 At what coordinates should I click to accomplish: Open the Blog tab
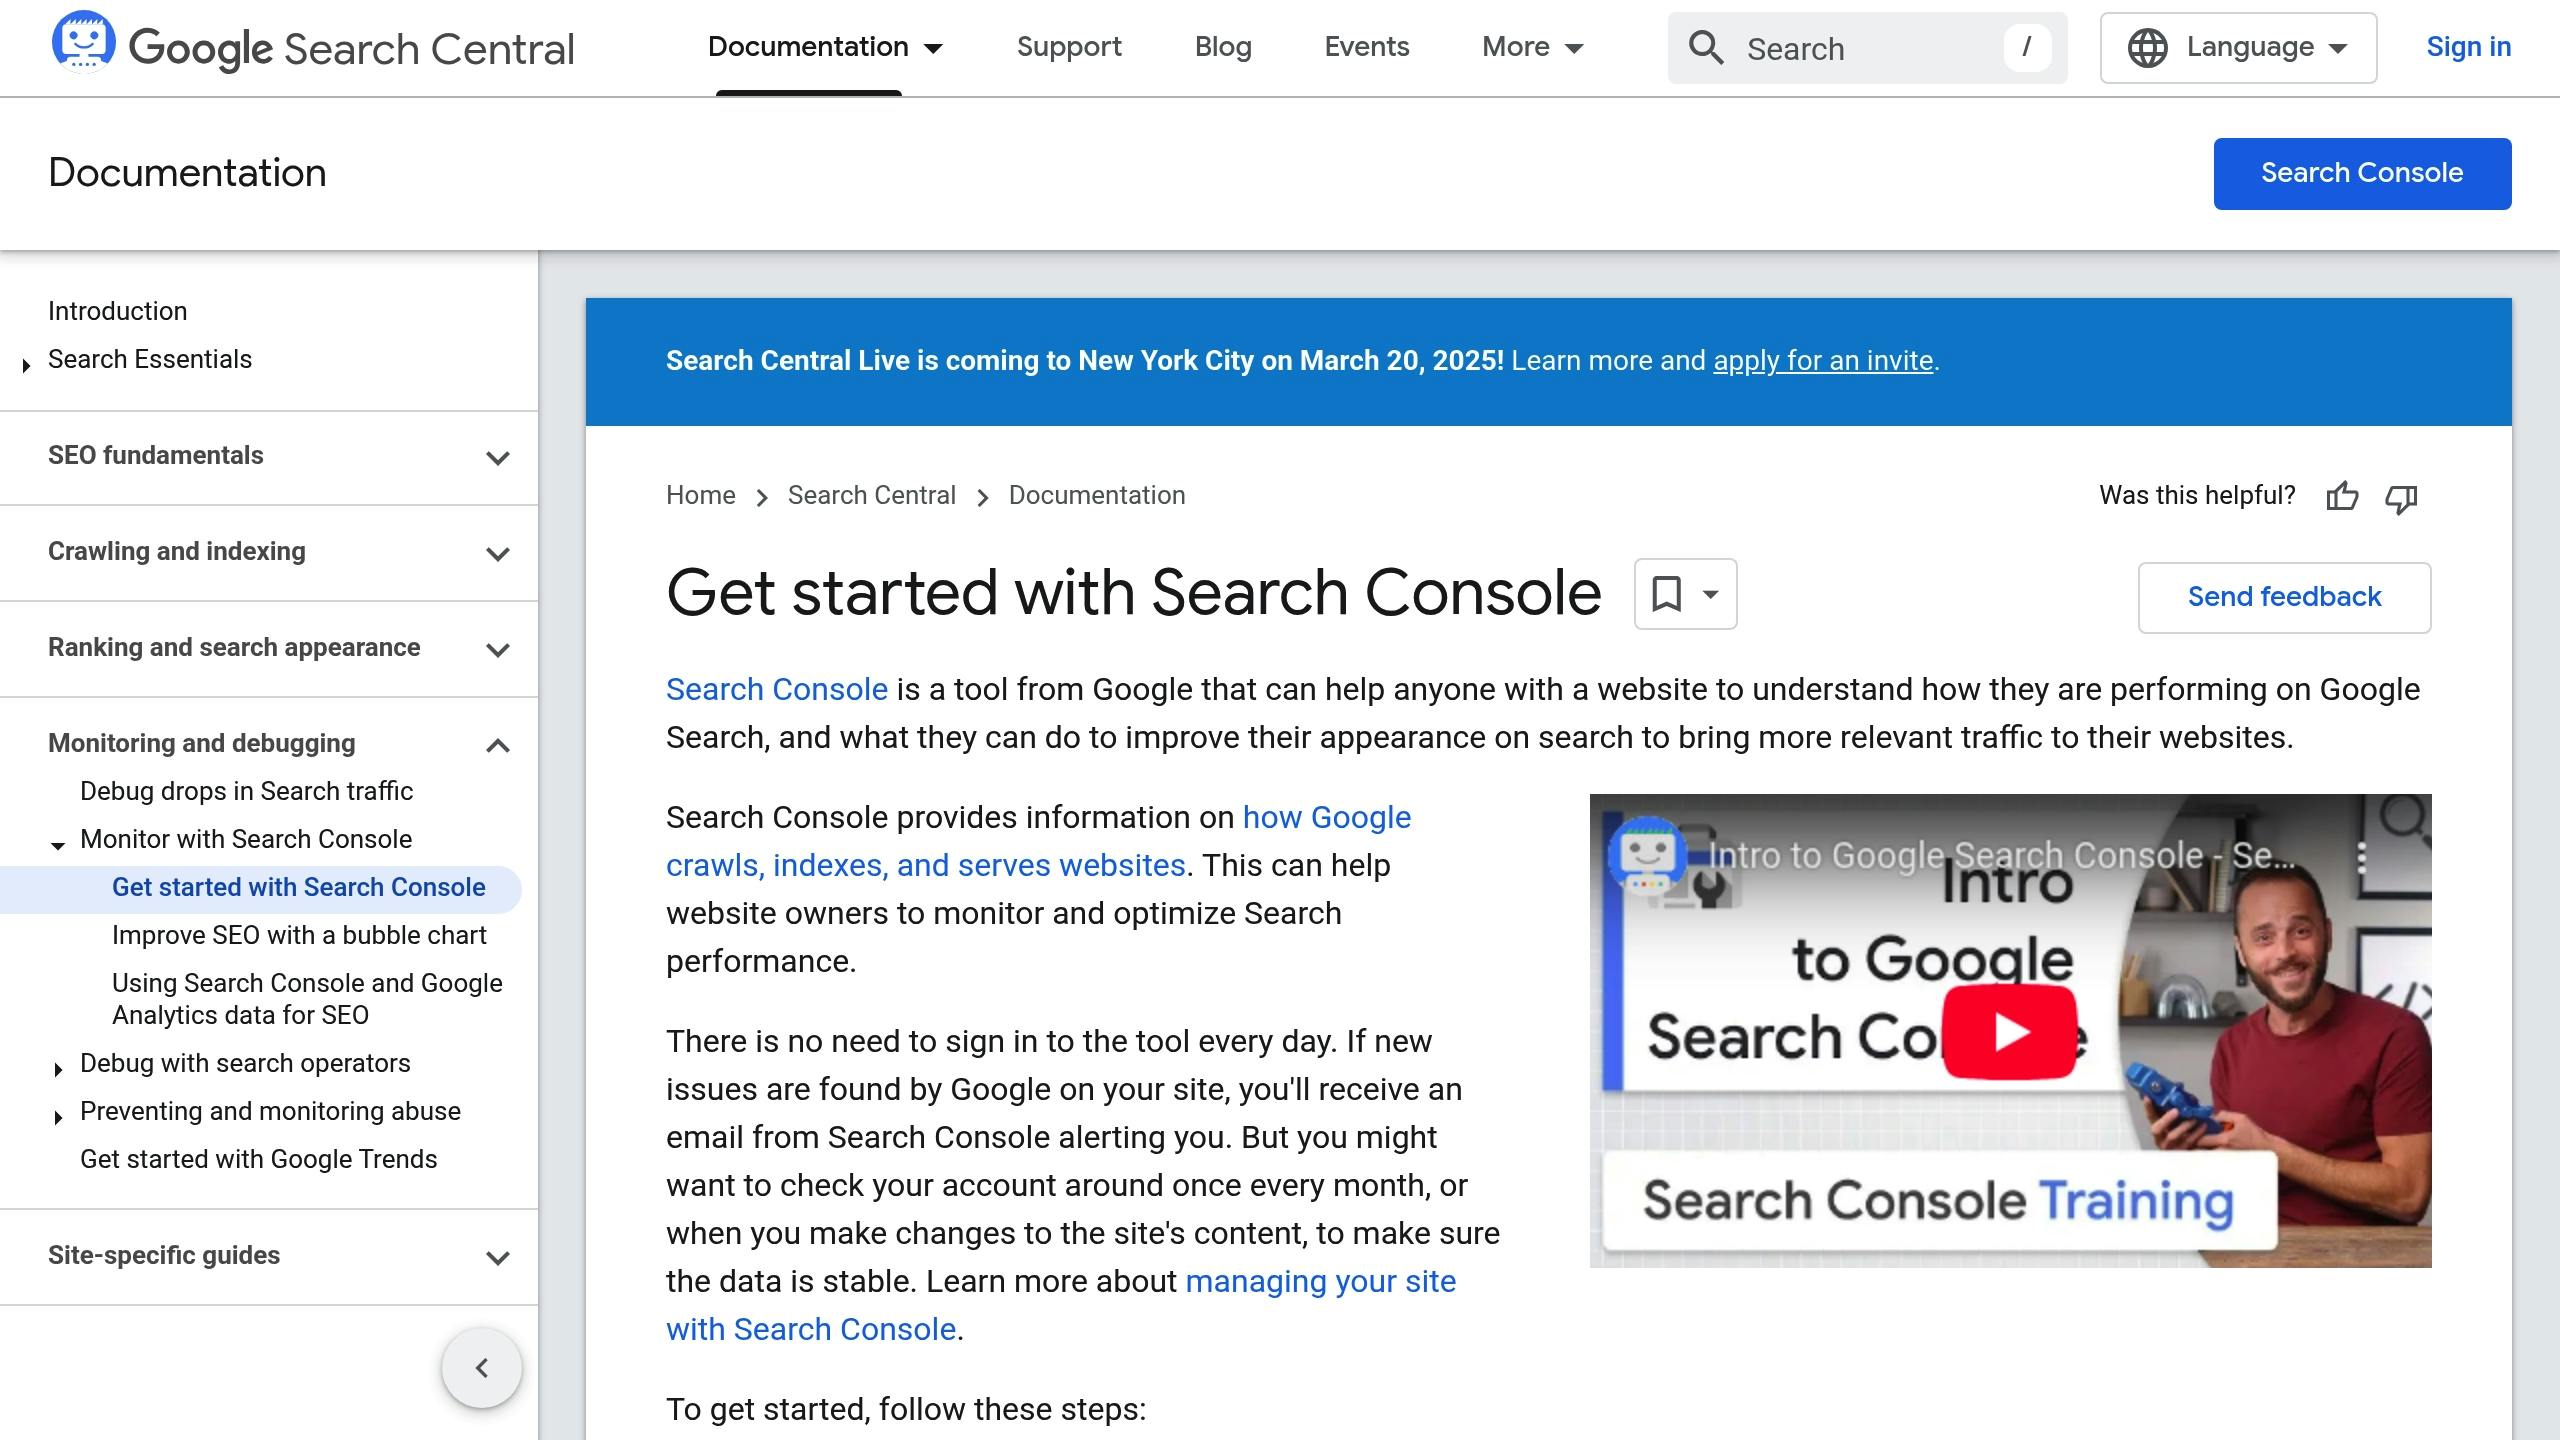click(x=1223, y=47)
